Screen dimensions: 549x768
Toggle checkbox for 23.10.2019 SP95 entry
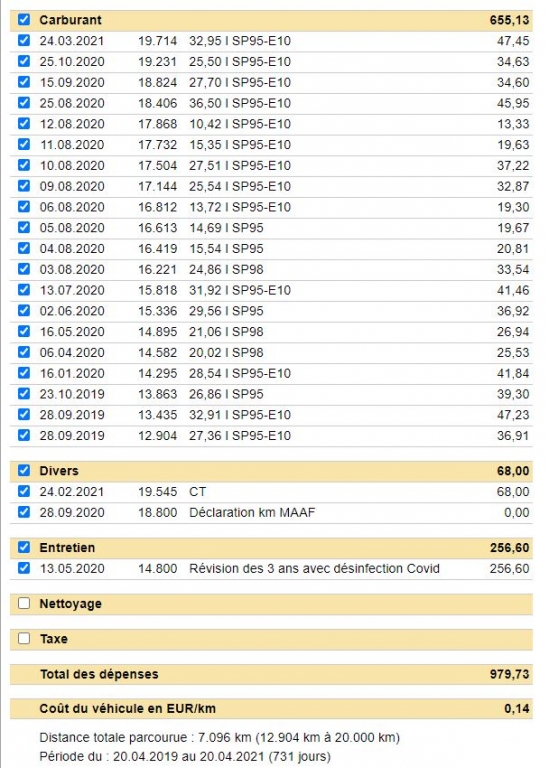coord(24,393)
